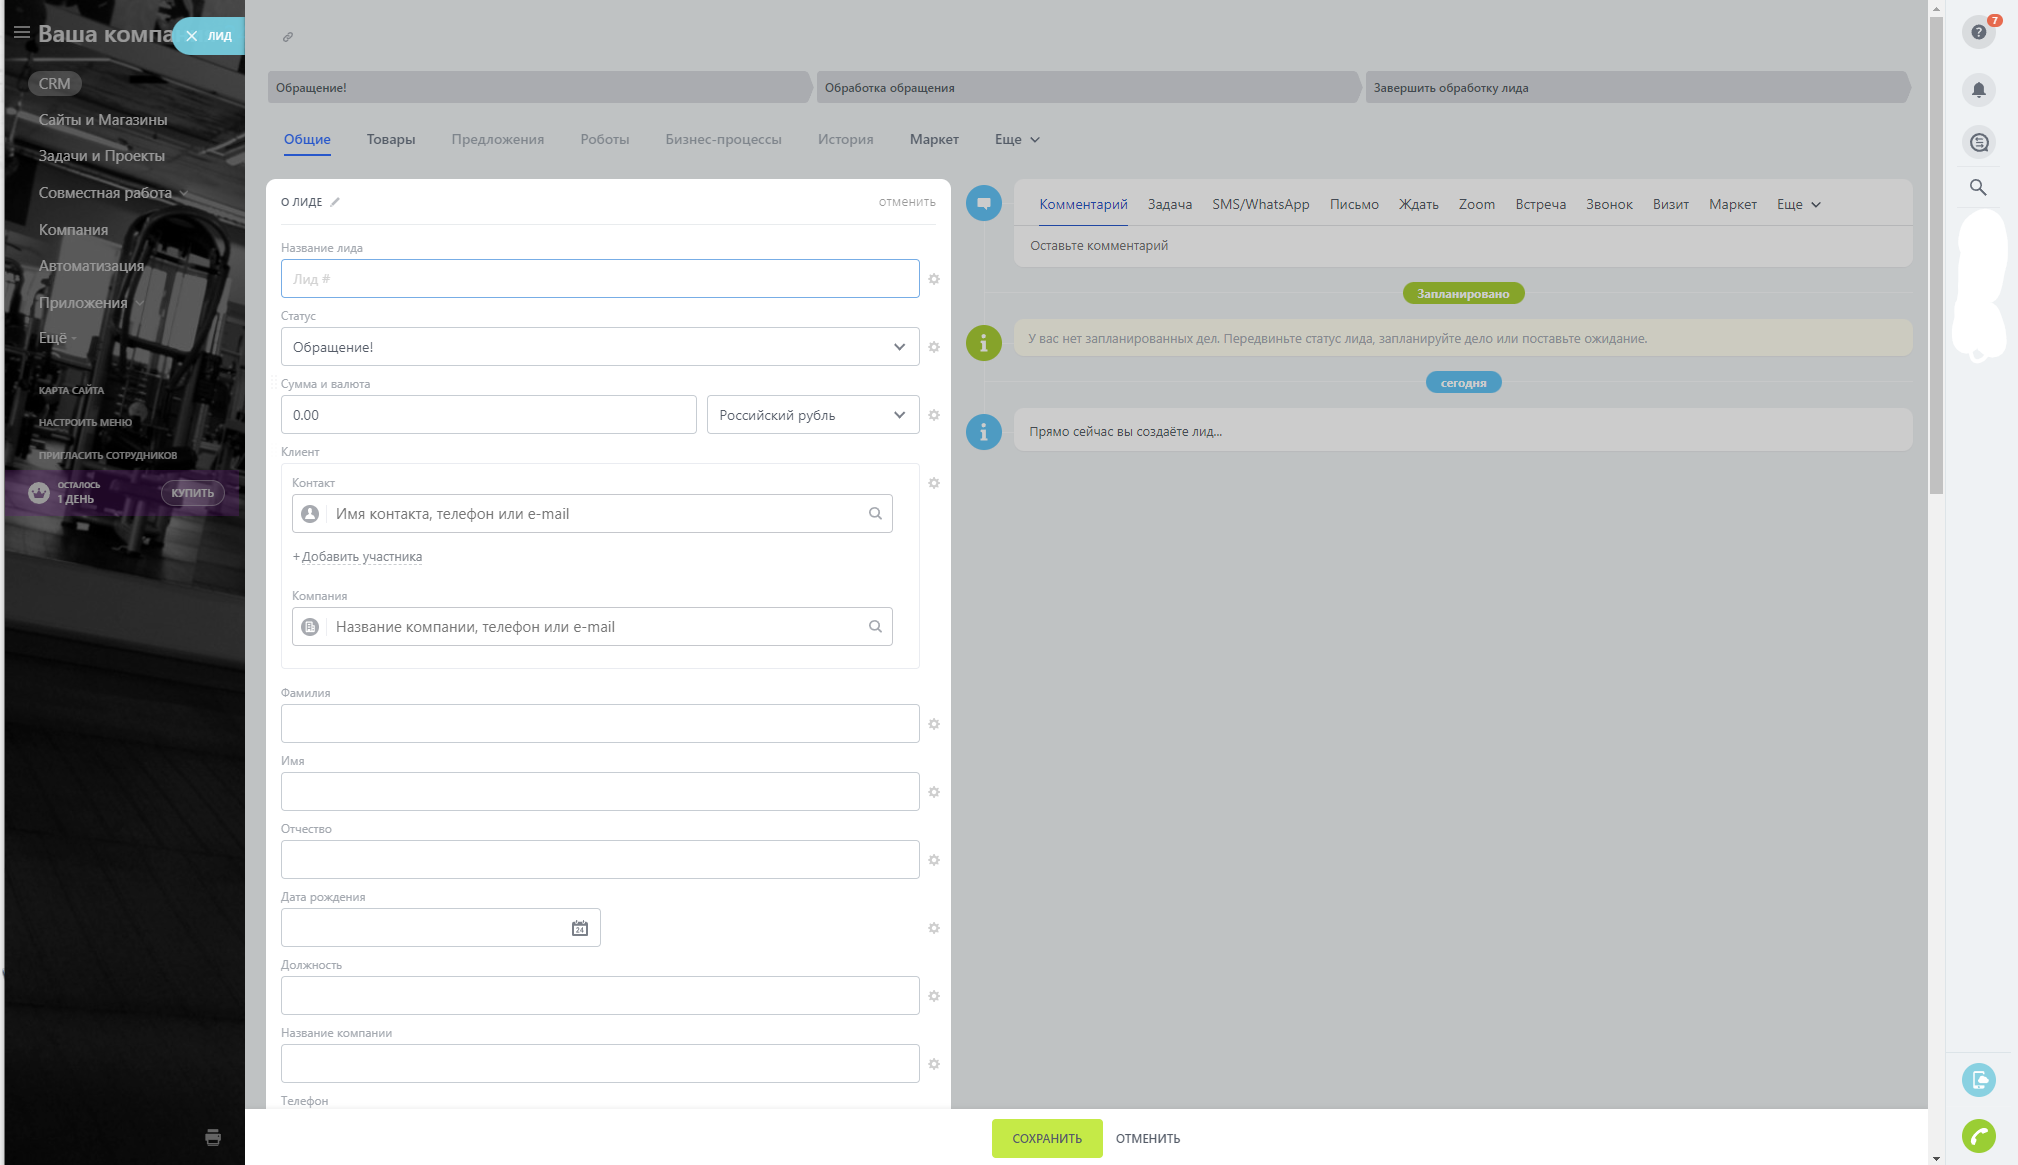Click the КУПИТЬ button in sidebar
Viewport: 2018px width, 1165px height.
pyautogui.click(x=192, y=493)
